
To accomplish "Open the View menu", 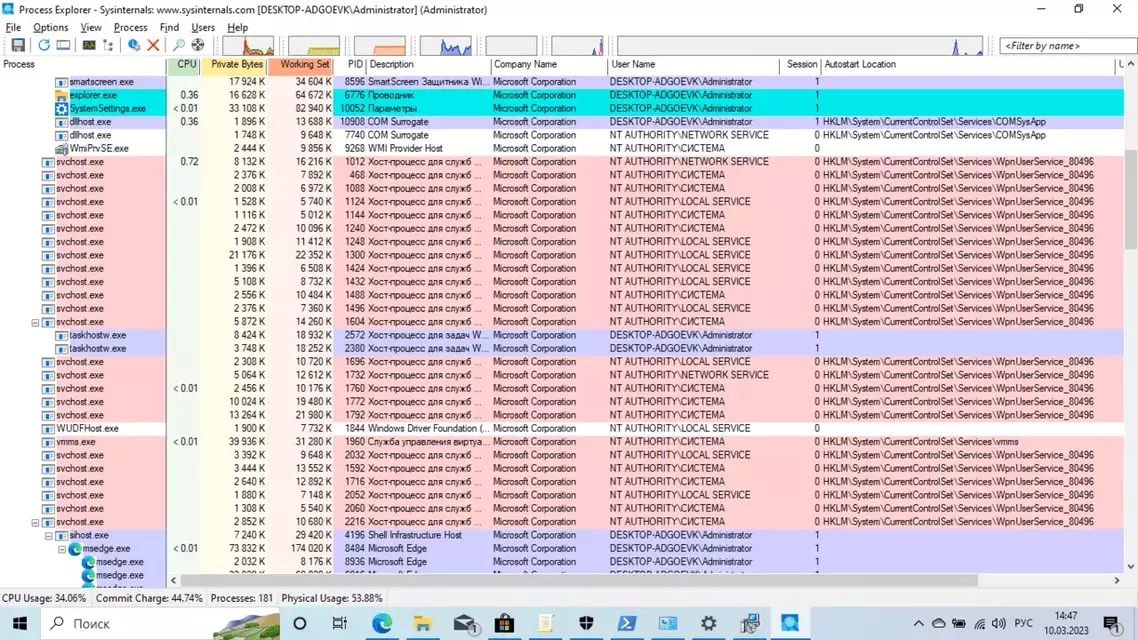I will [x=91, y=28].
